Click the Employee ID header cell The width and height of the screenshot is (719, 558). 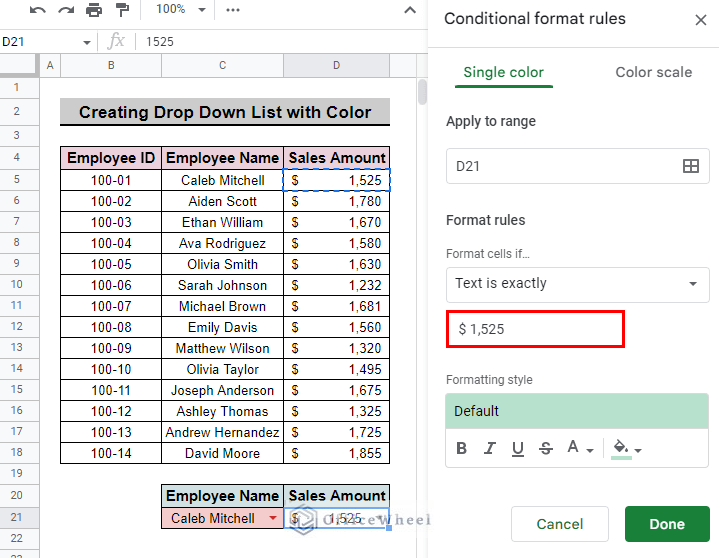point(111,158)
